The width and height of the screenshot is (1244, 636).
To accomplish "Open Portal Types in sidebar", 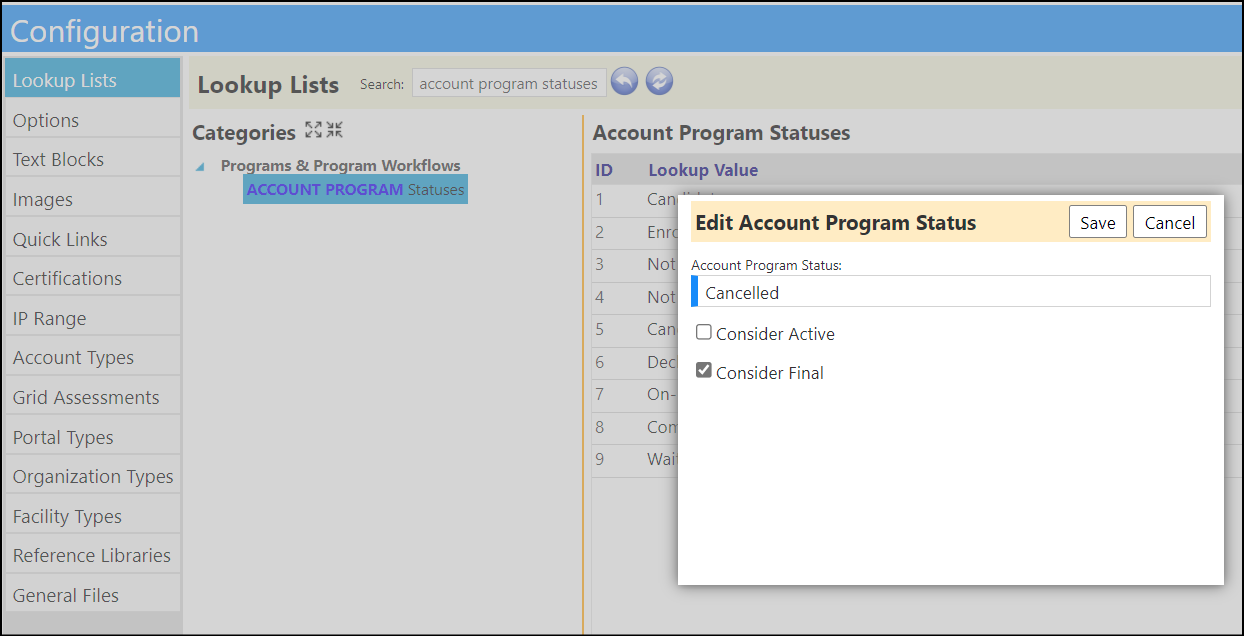I will tap(92, 437).
